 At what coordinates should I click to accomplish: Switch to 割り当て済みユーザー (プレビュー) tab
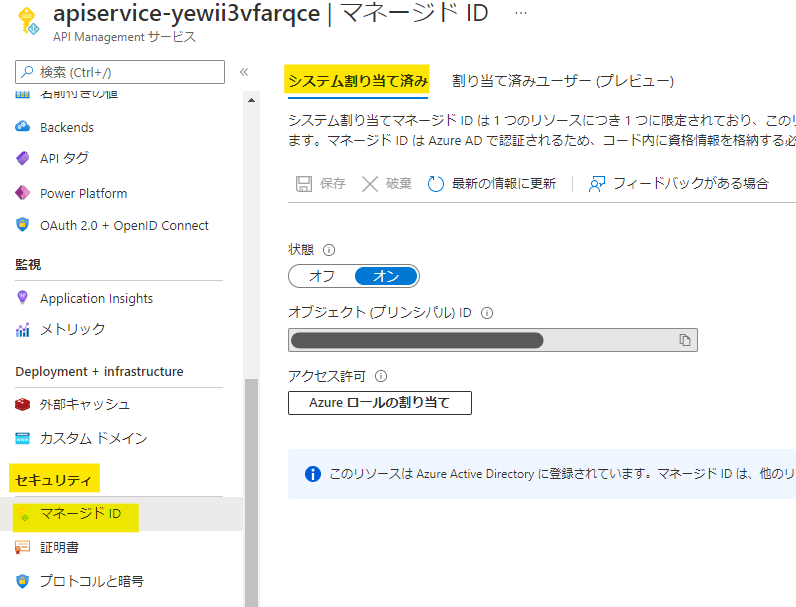[563, 81]
